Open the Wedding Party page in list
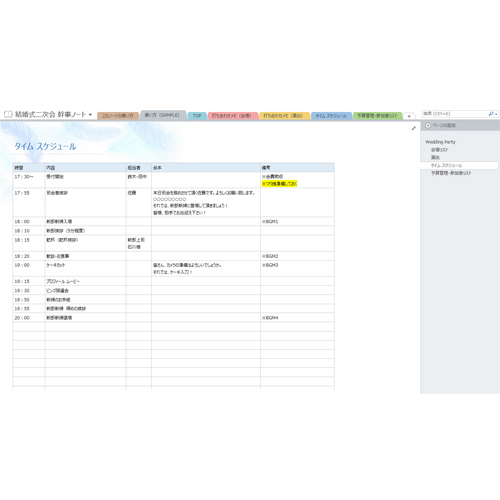Image resolution: width=500 pixels, height=500 pixels. tap(440, 142)
